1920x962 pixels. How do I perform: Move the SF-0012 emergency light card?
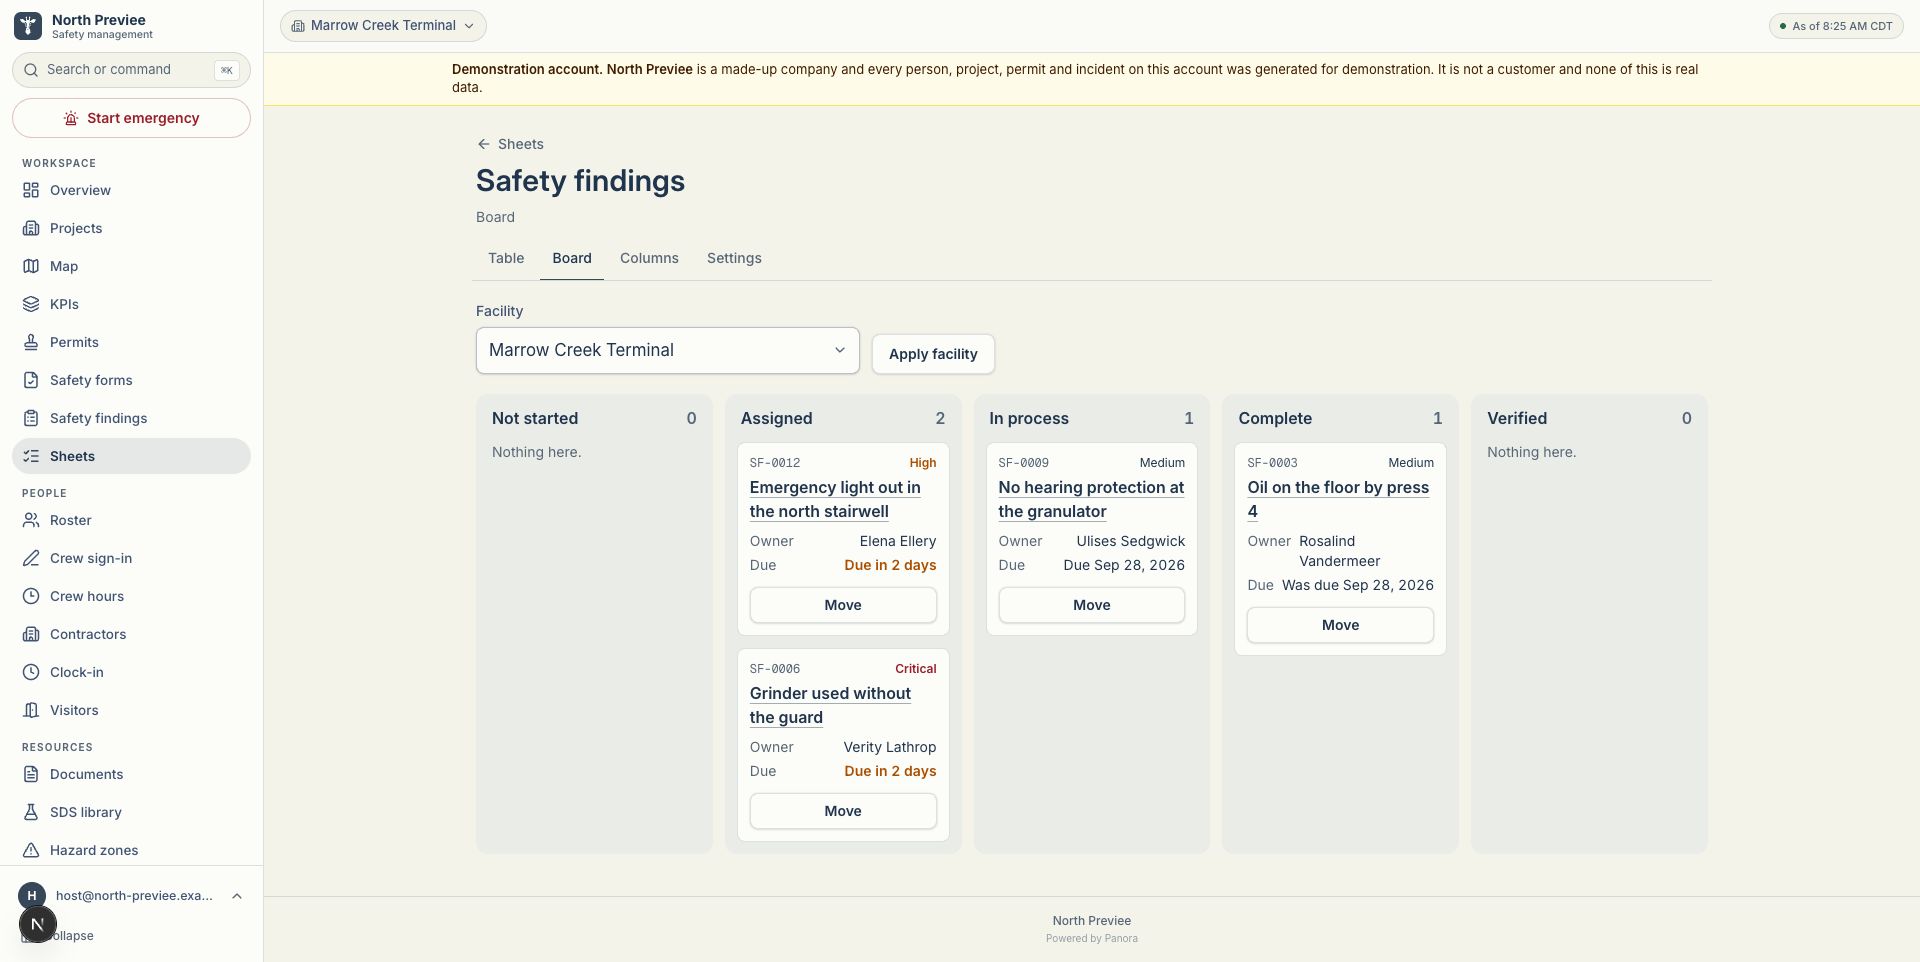pos(843,605)
